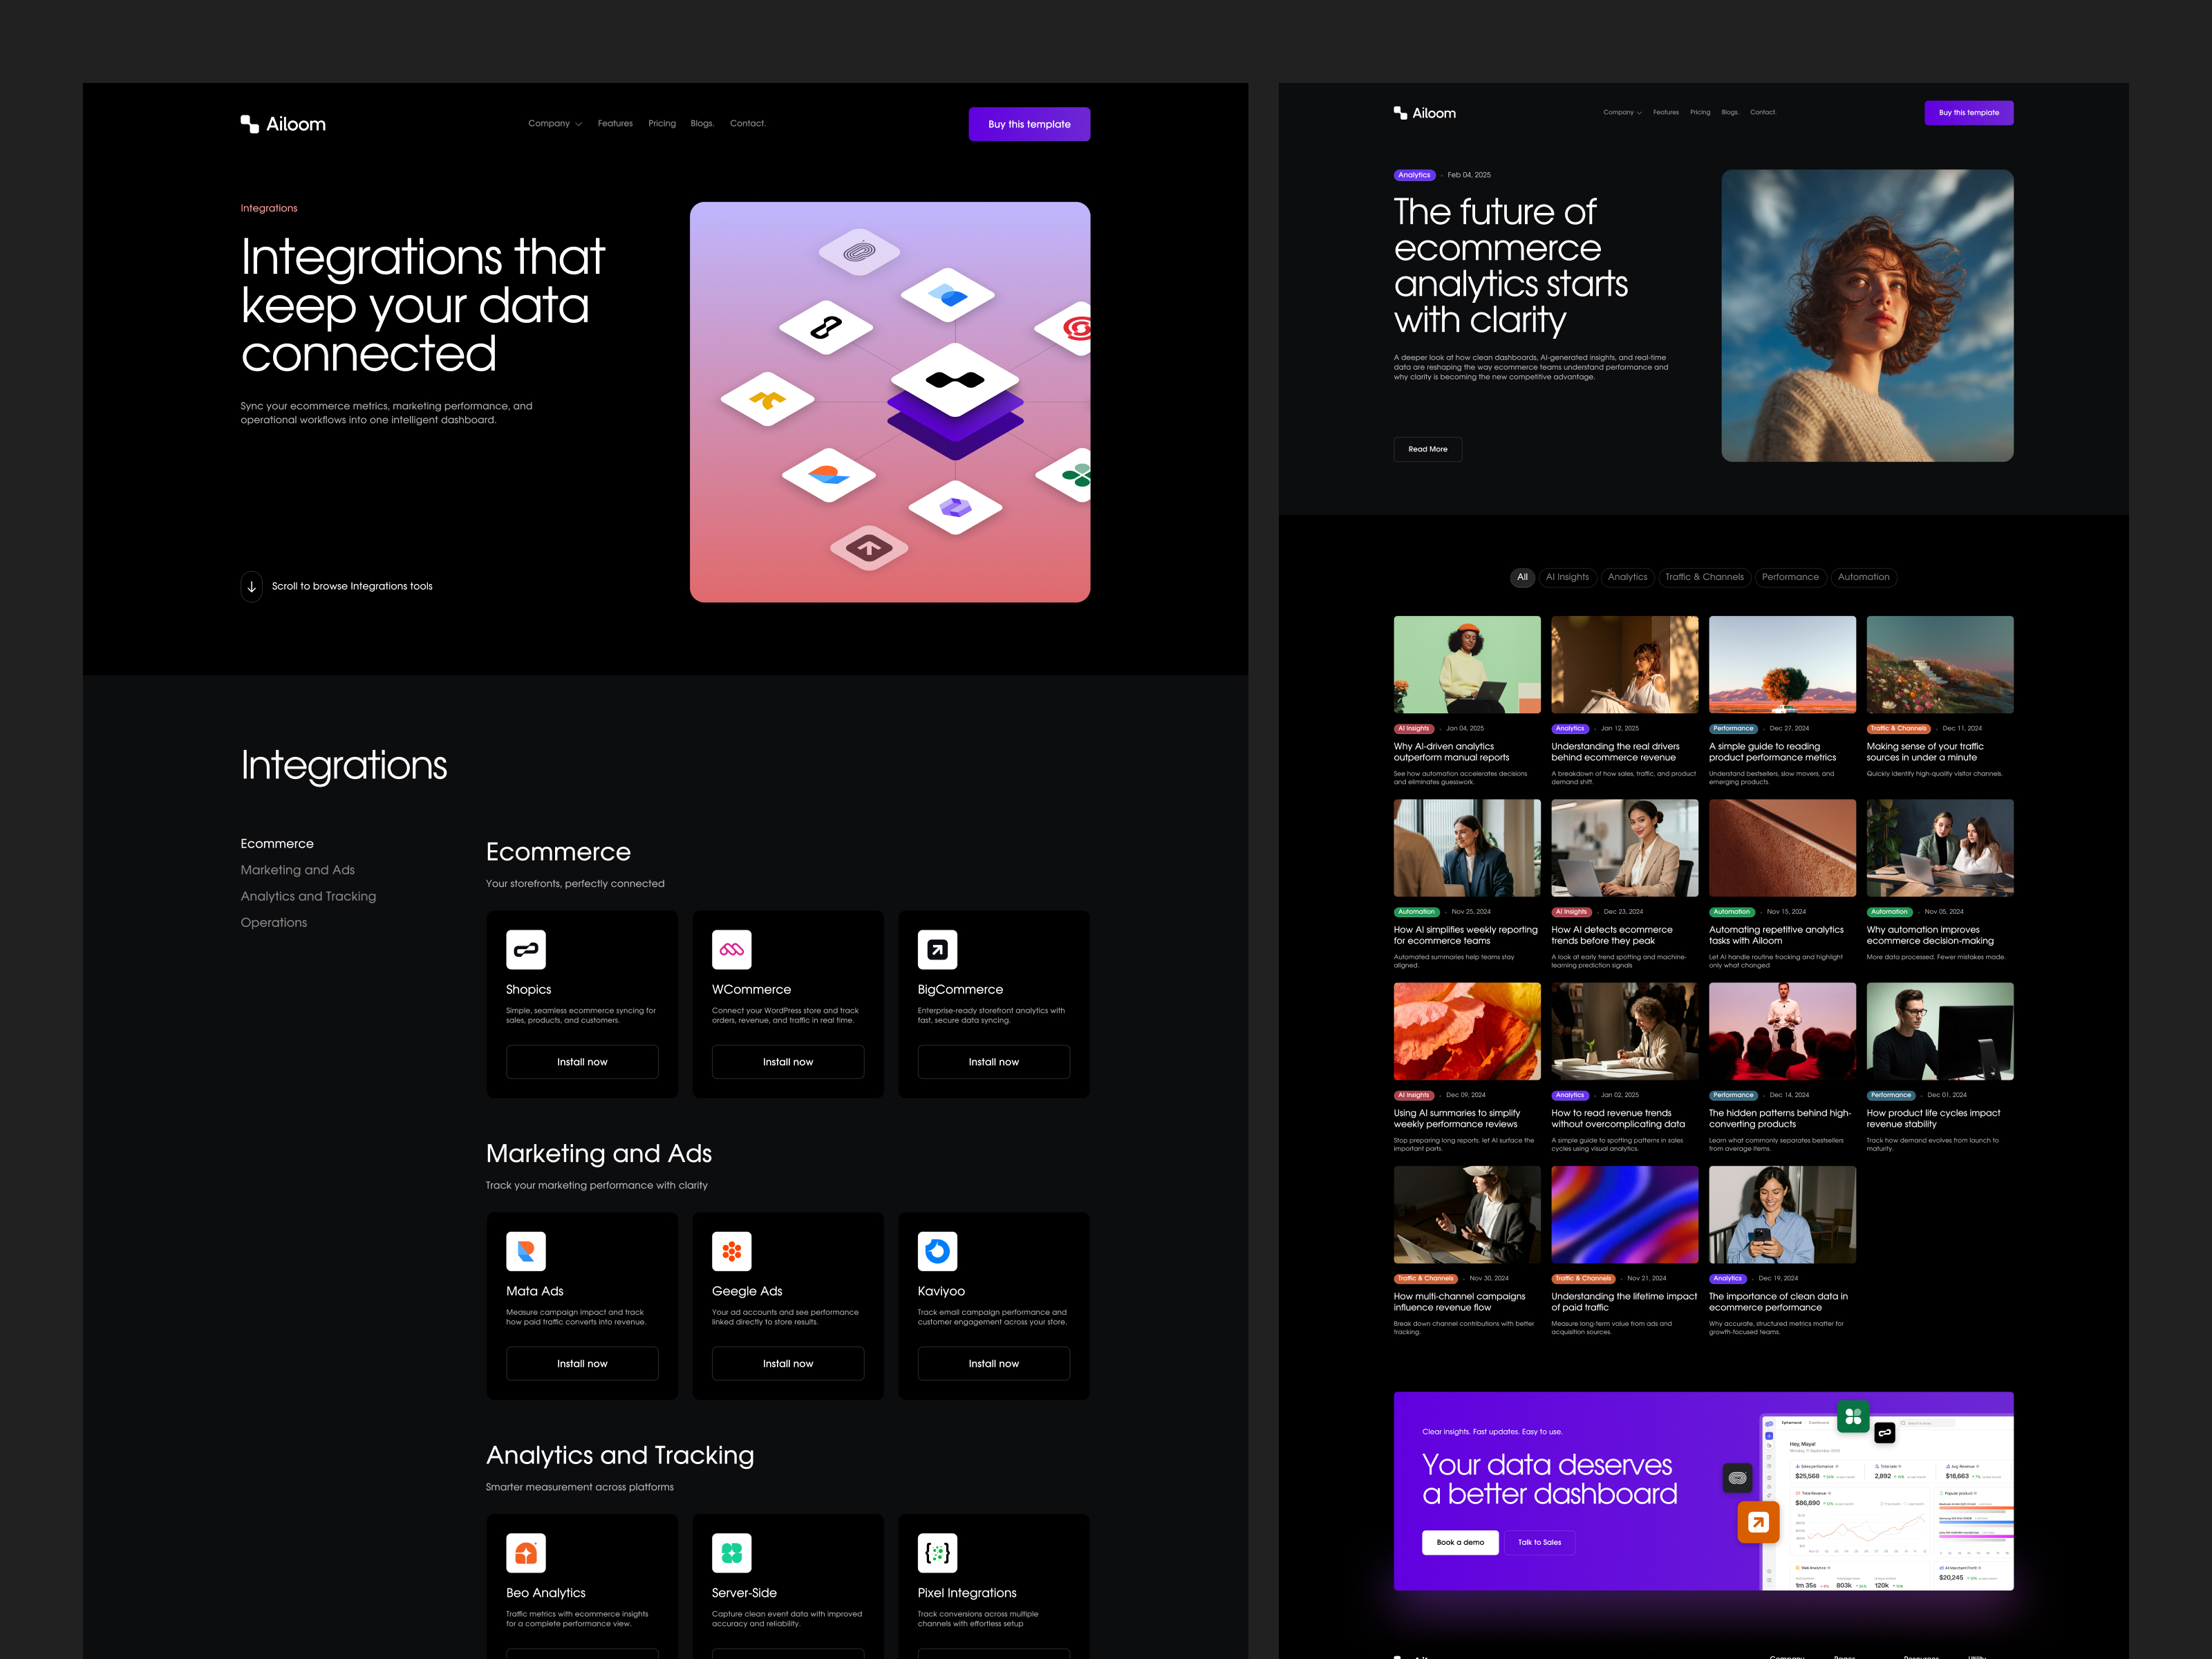This screenshot has width=2212, height=1659.
Task: Select the BigCommerce integration icon
Action: pyautogui.click(x=938, y=950)
